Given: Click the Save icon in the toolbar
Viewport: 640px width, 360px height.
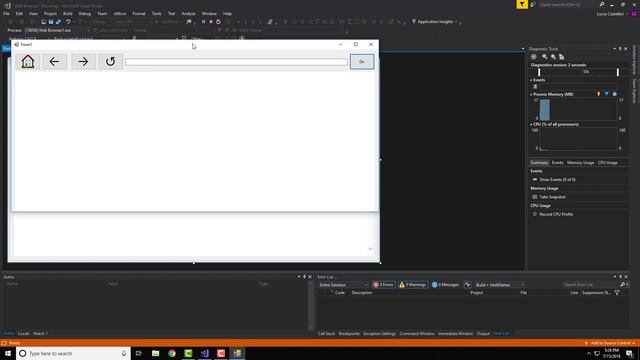Looking at the screenshot, I should pyautogui.click(x=51, y=22).
